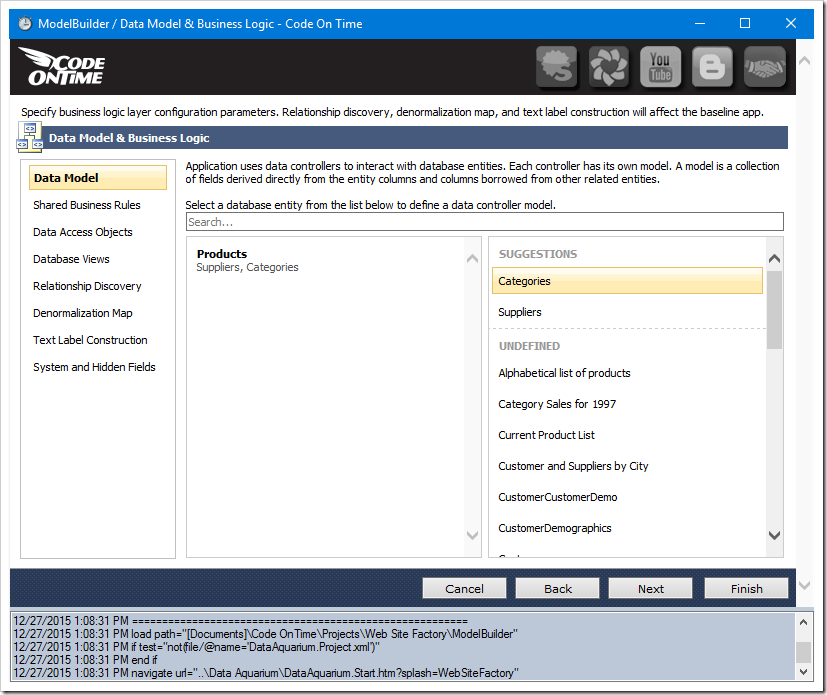Select the Products model entry
This screenshot has width=827, height=695.
247,260
